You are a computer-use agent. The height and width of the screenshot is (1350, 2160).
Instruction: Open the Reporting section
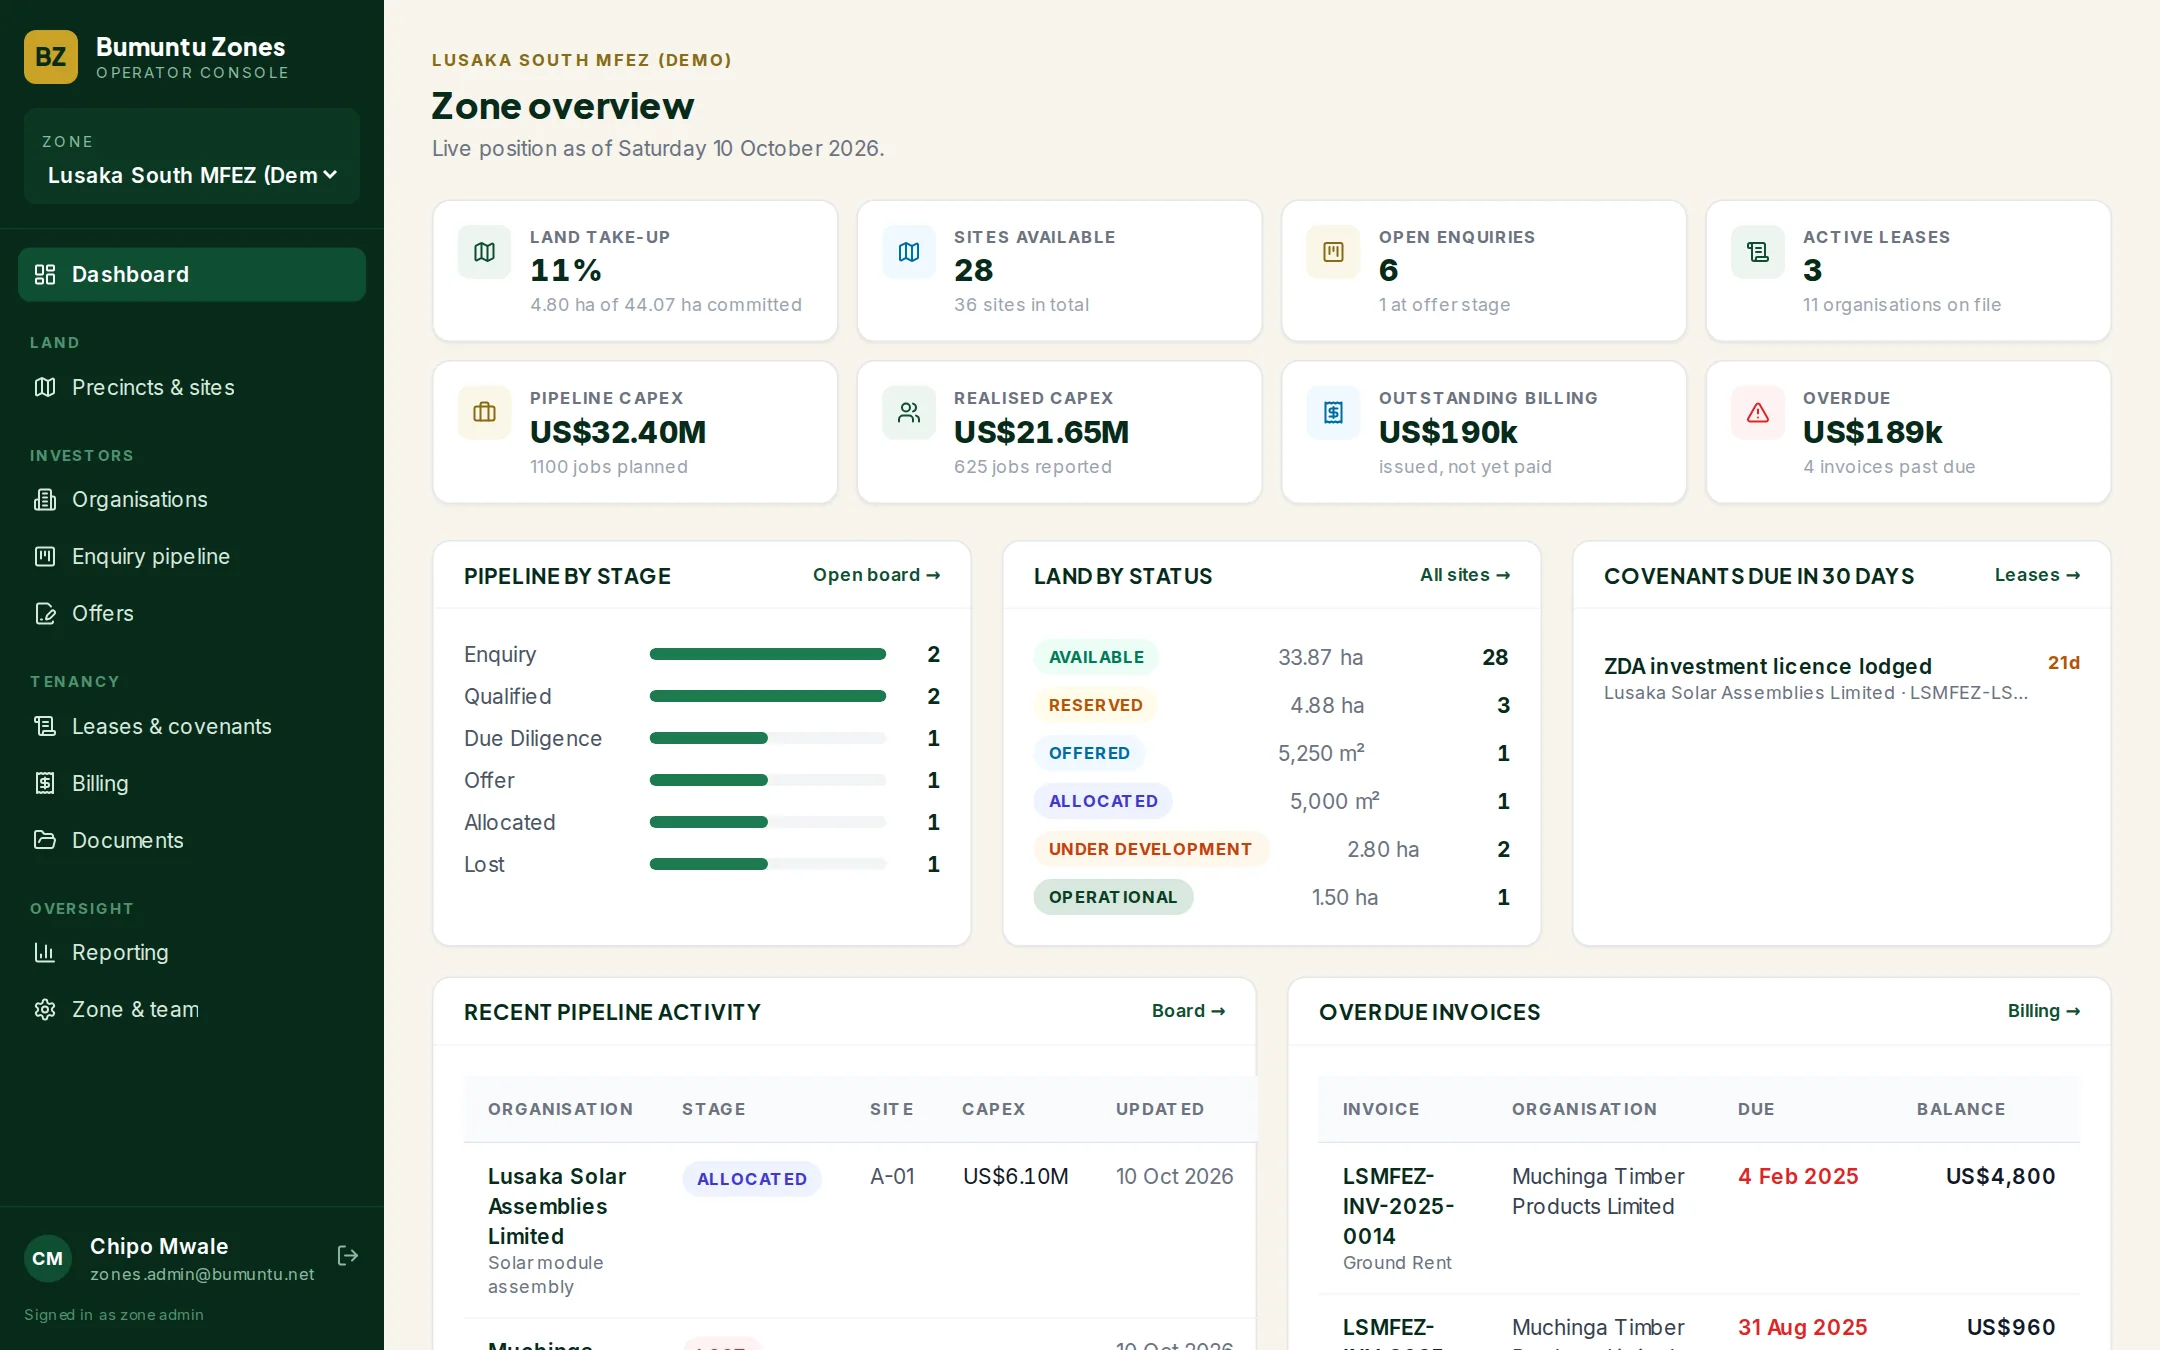coord(192,952)
